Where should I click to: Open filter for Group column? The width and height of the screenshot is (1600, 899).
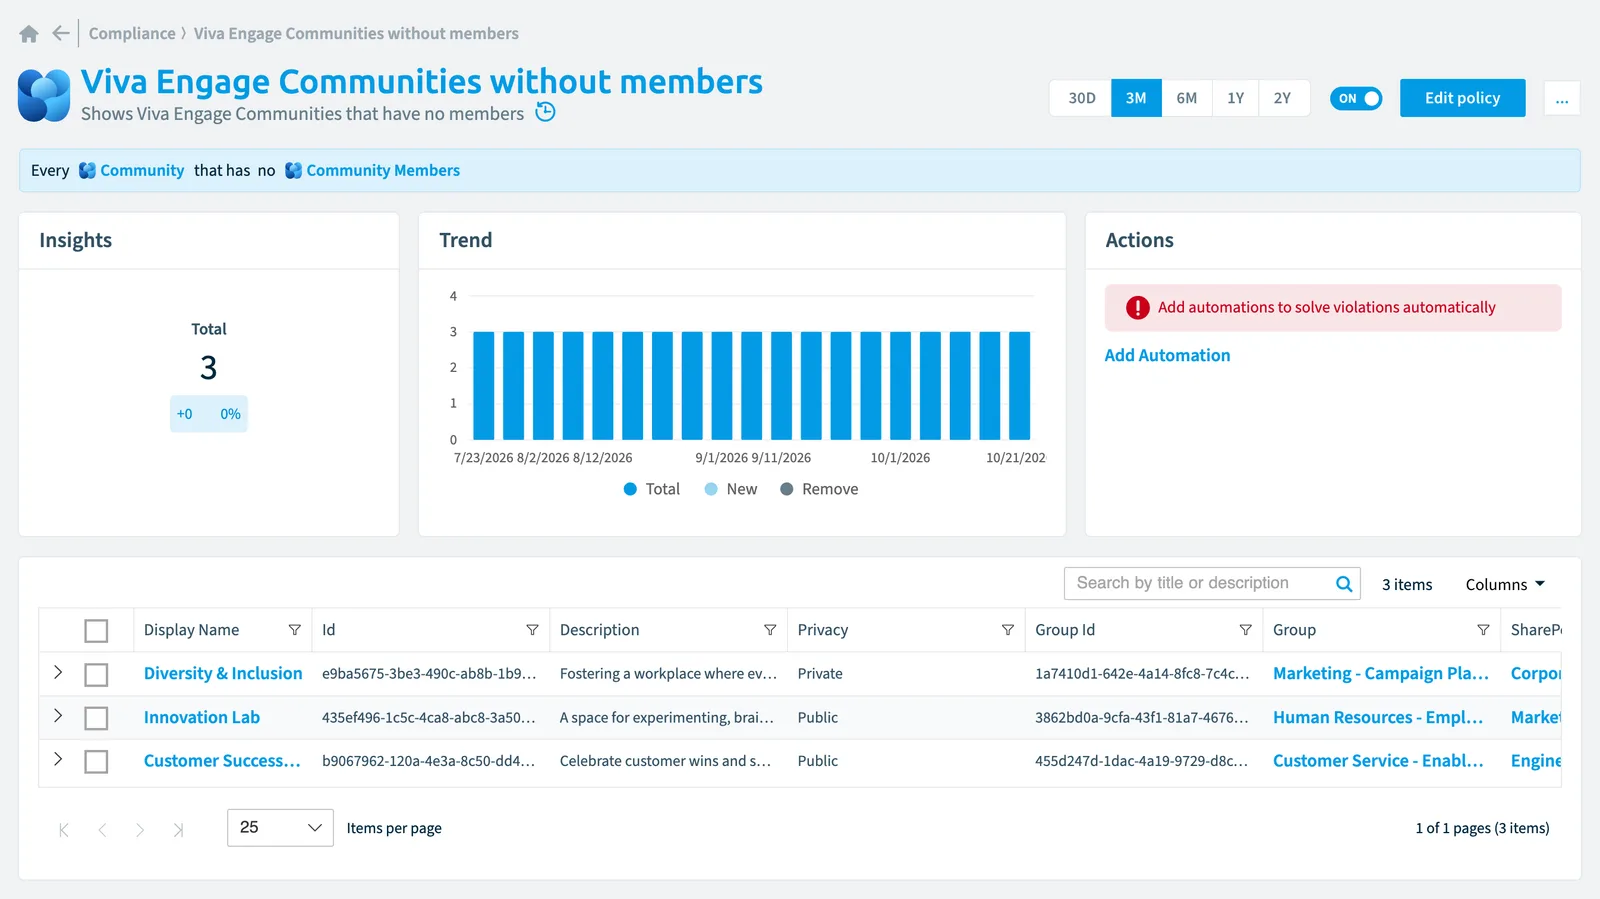click(x=1483, y=630)
